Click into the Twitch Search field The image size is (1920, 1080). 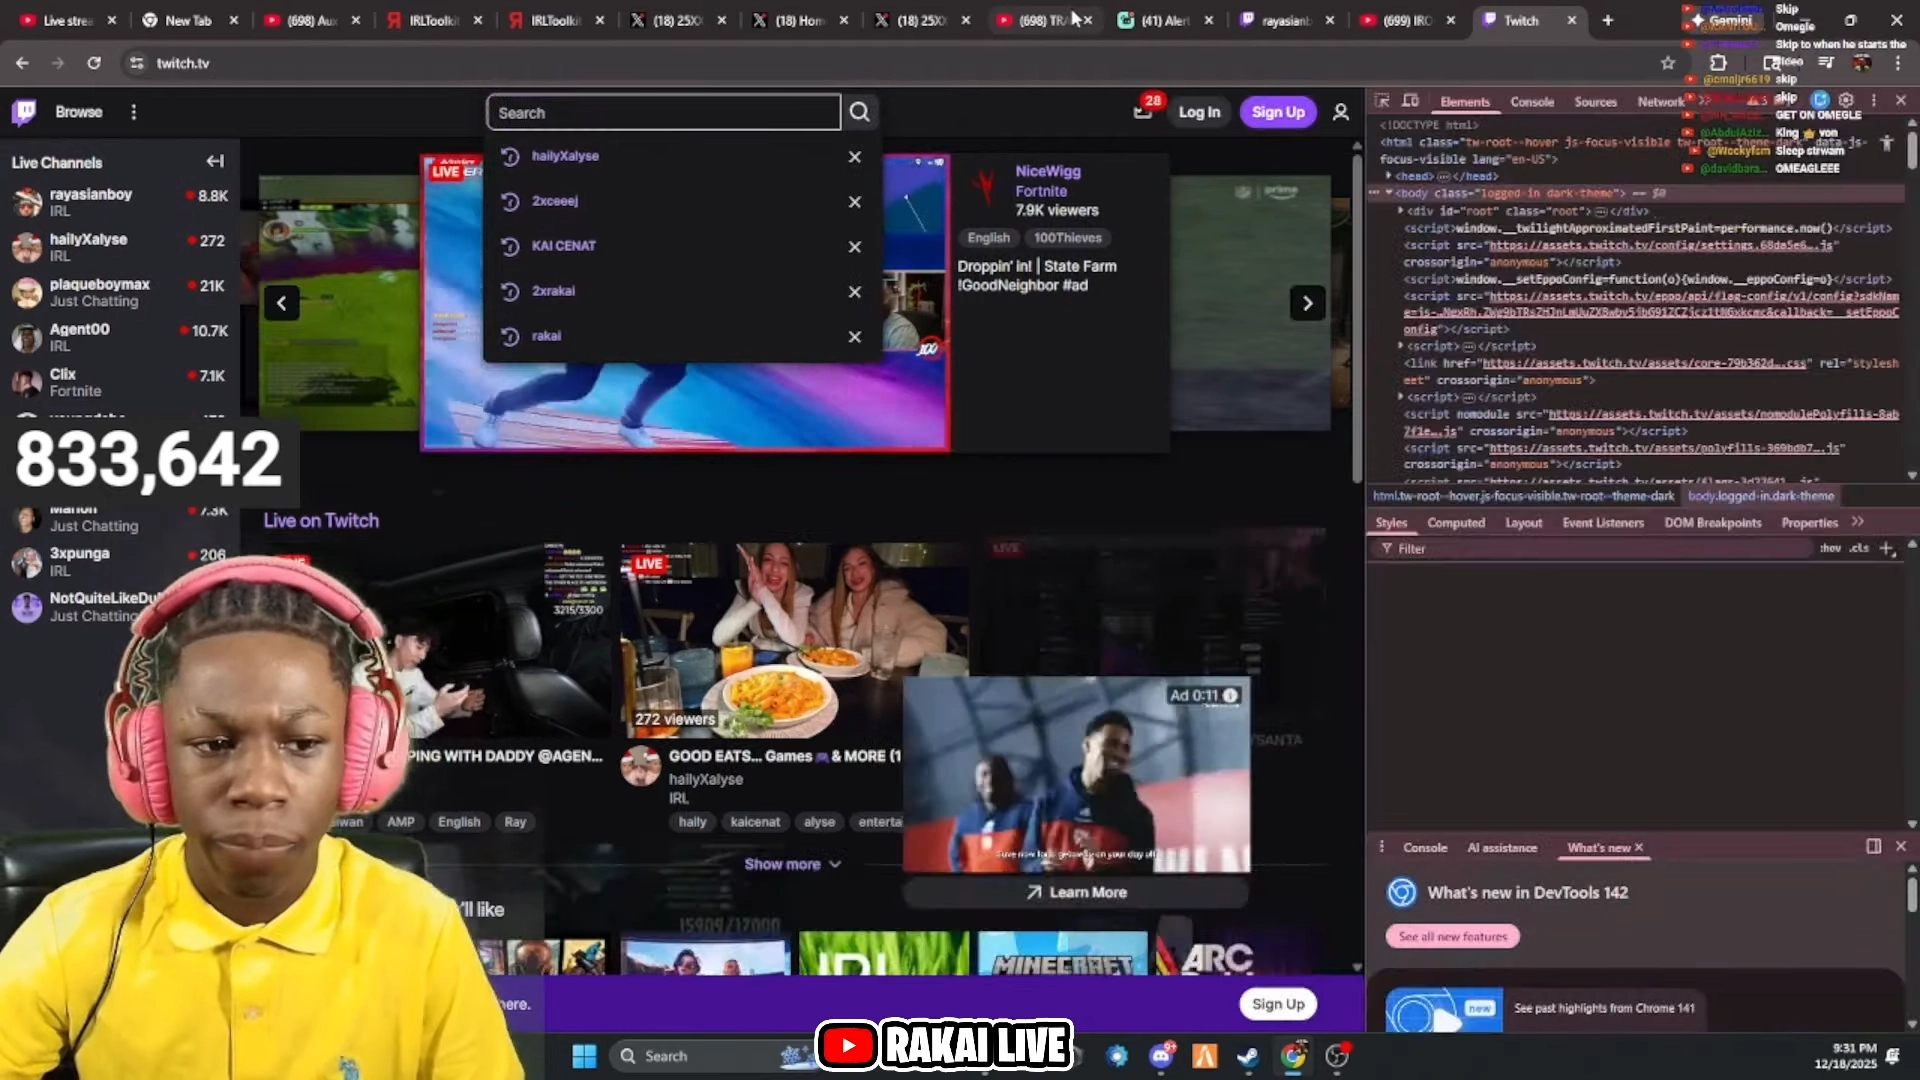[663, 113]
